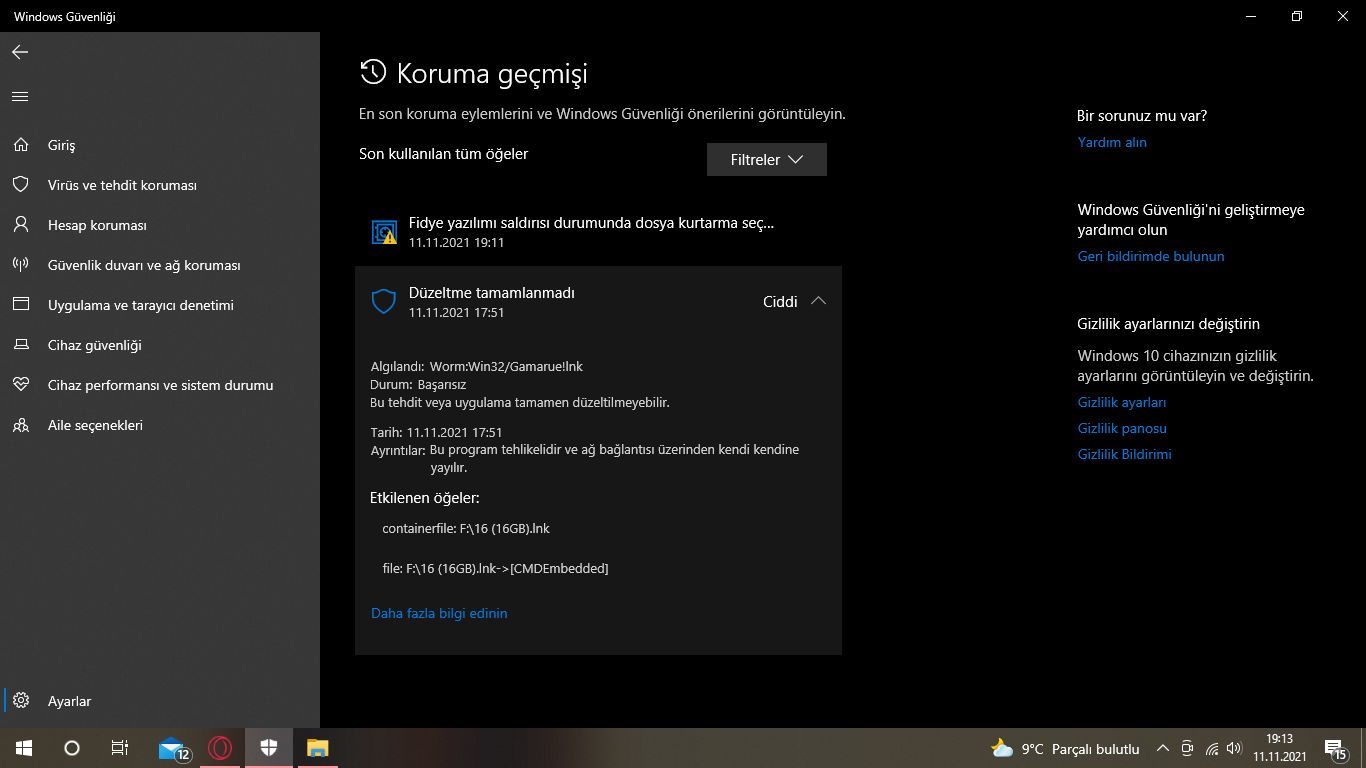Expand the Fidye yazılımı saldırısı history entry
The image size is (1366, 768).
[x=598, y=232]
